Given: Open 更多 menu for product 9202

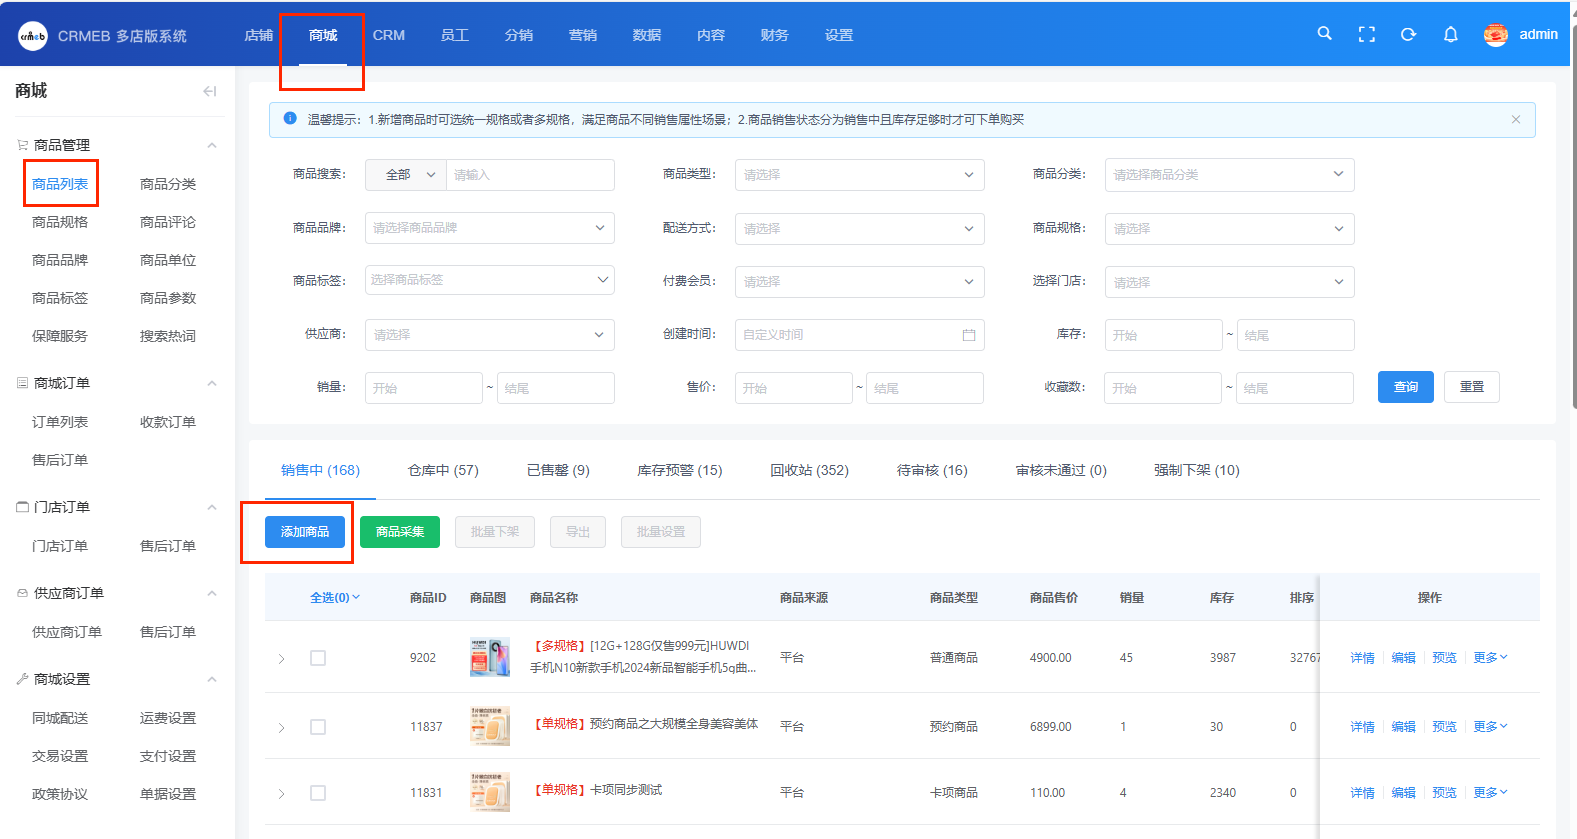Looking at the screenshot, I should coord(1489,657).
